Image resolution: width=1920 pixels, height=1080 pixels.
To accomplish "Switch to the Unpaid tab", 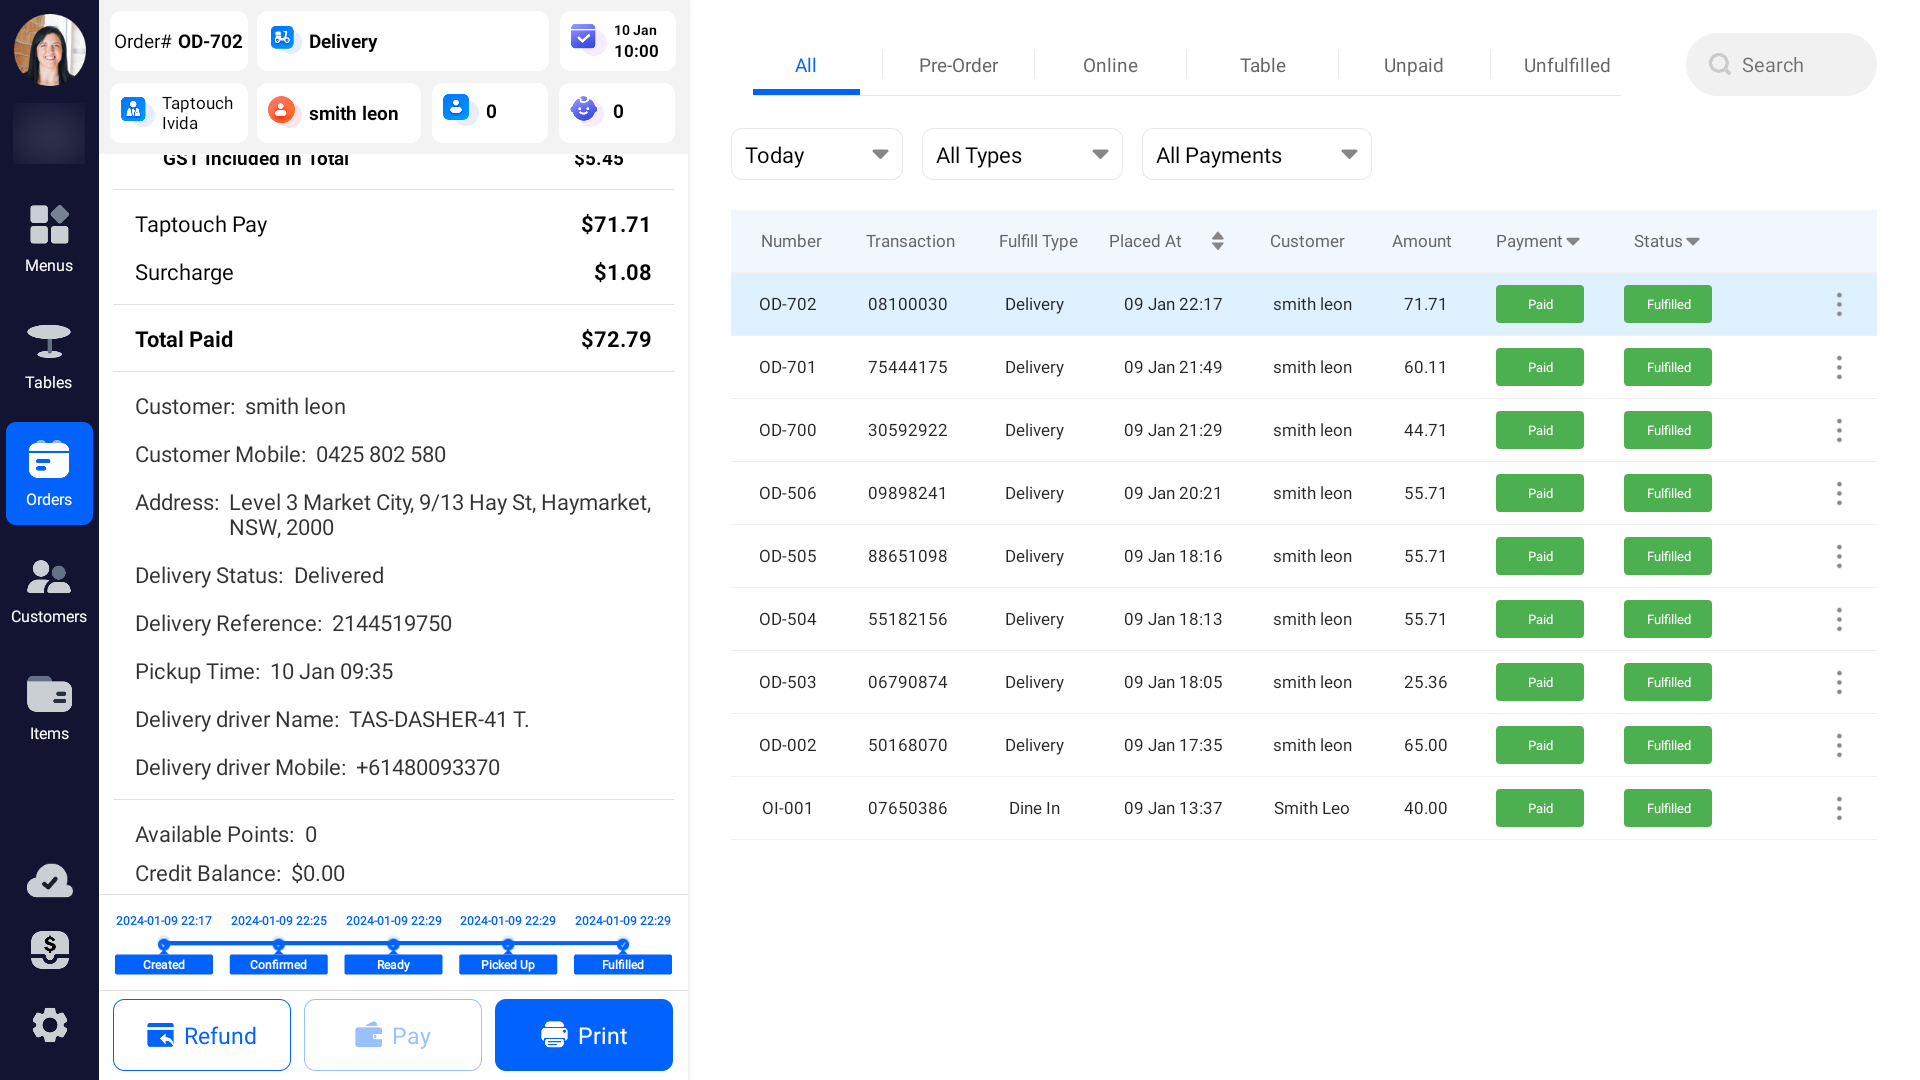I will point(1413,65).
